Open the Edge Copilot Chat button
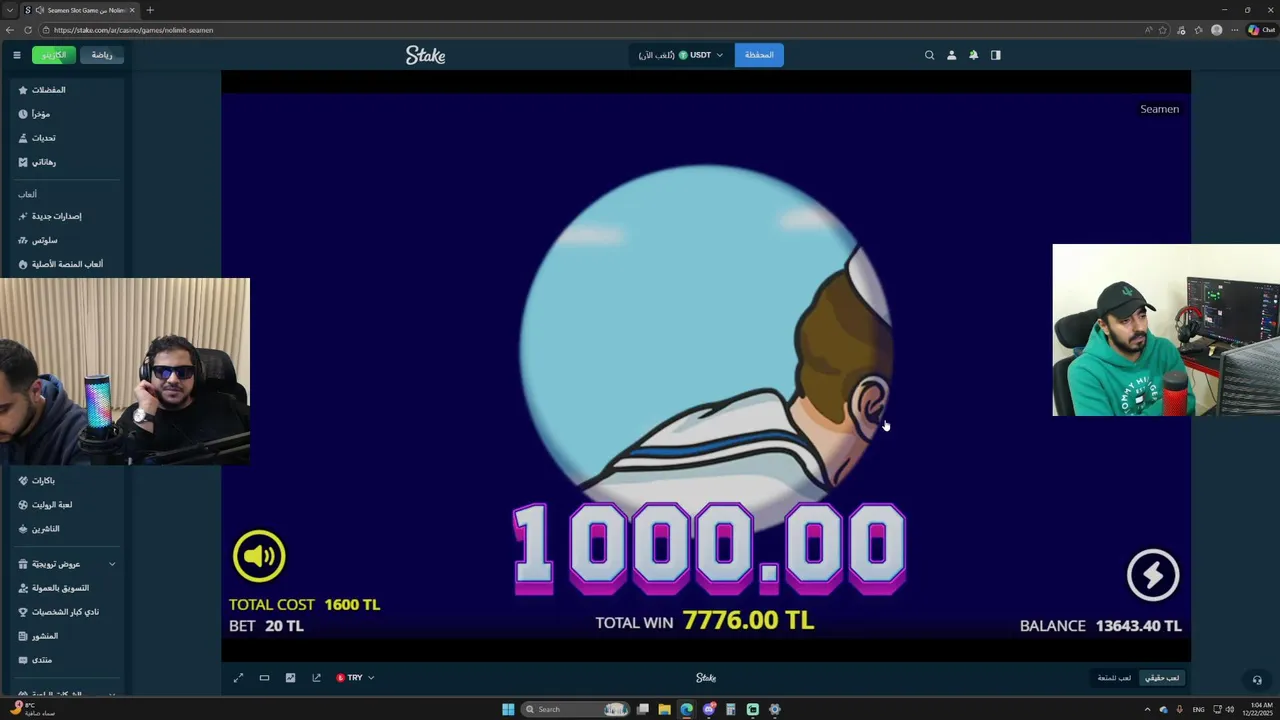The width and height of the screenshot is (1280, 720). (x=1260, y=30)
